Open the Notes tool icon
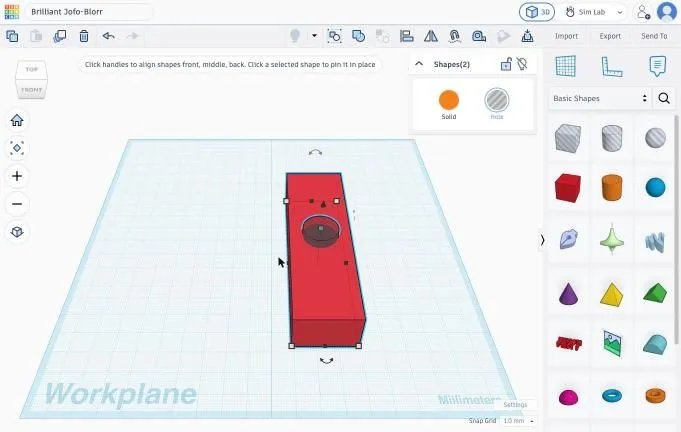The height and width of the screenshot is (432, 681). pos(658,66)
